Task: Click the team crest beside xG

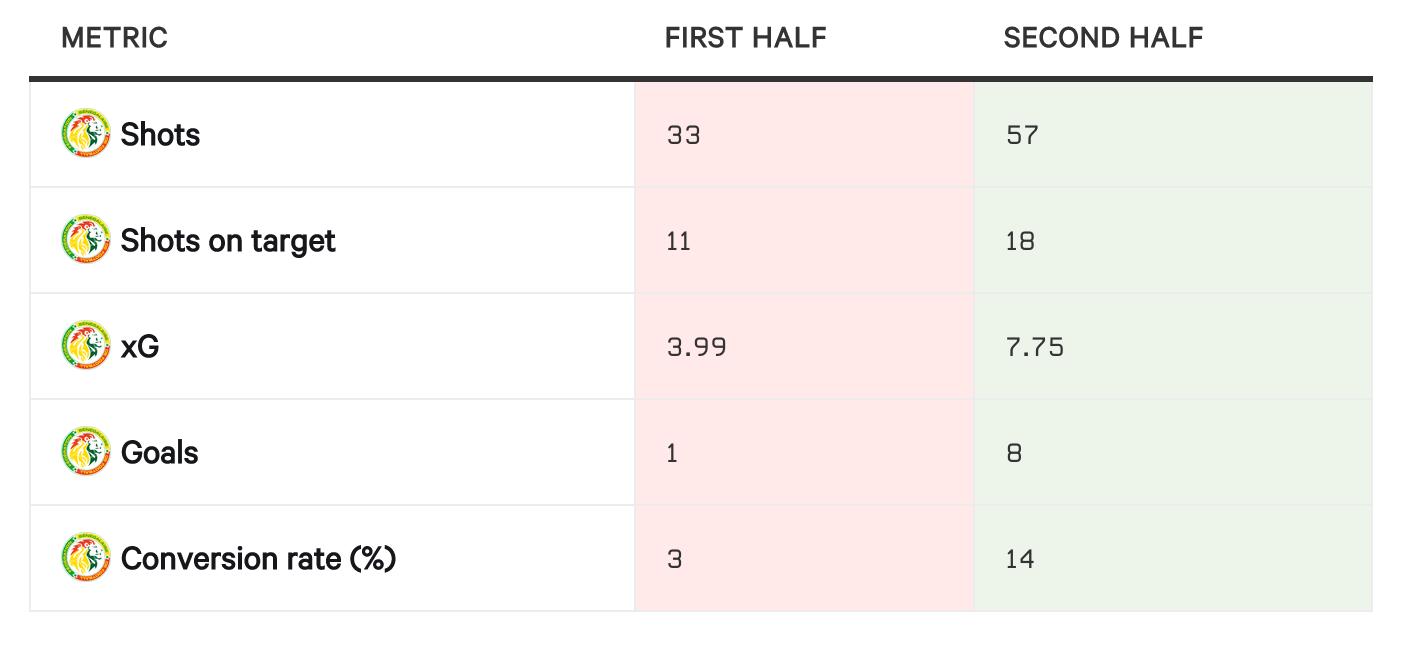Action: 86,346
